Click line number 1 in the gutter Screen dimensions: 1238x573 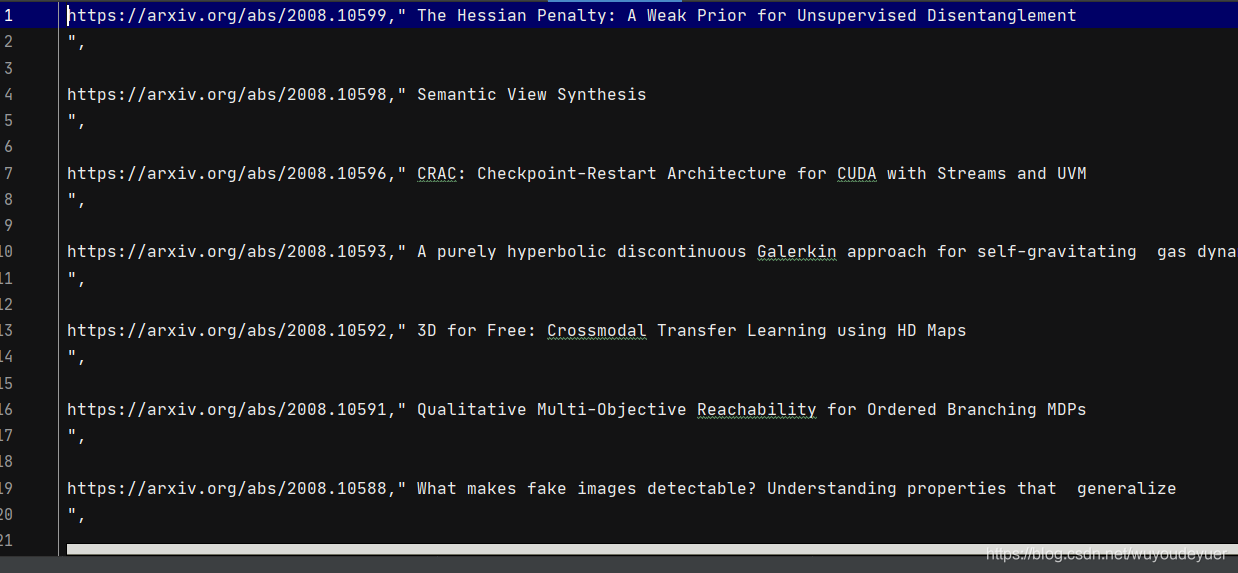point(8,16)
